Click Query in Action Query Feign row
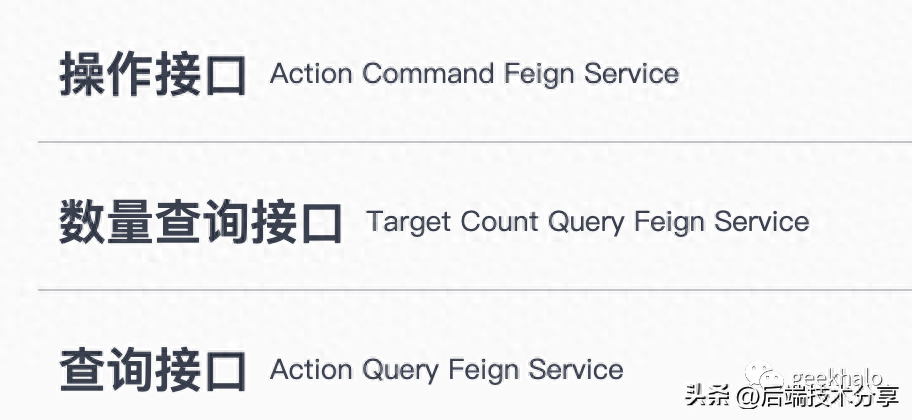The height and width of the screenshot is (420, 912). [x=401, y=371]
